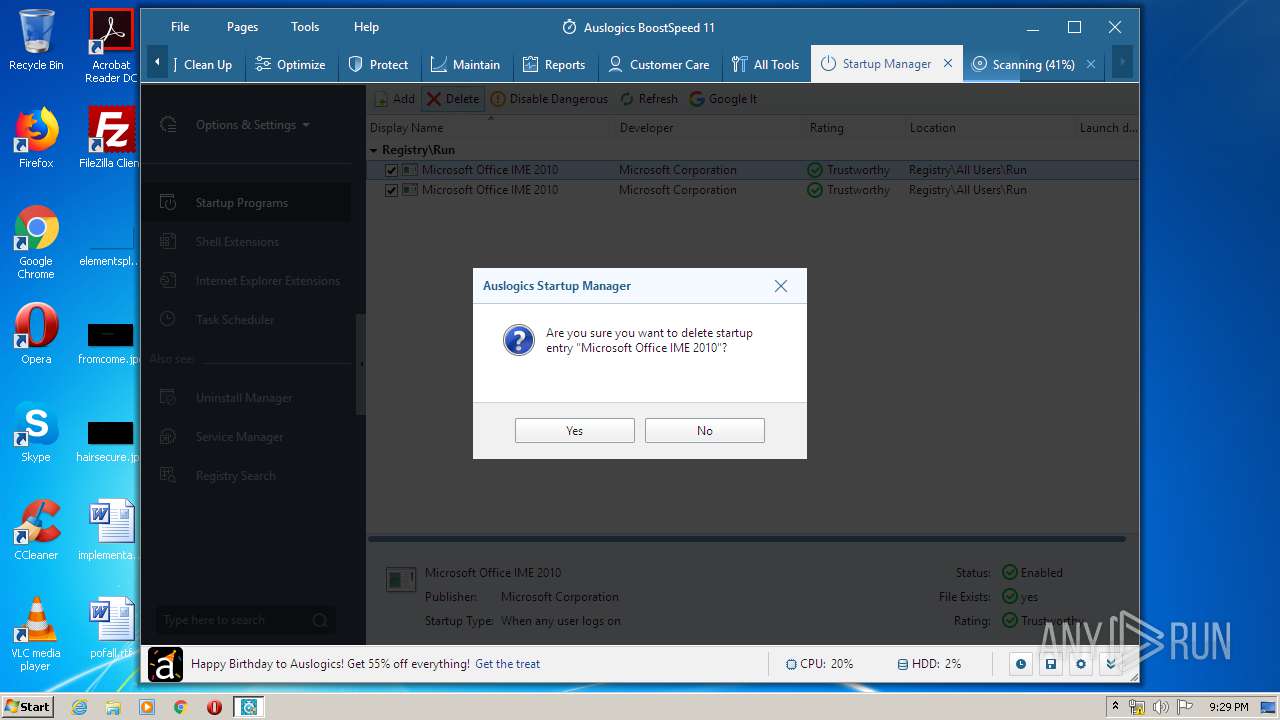The image size is (1280, 720).
Task: Uncheck first Microsoft Office IME 2010 entry
Action: pos(391,170)
